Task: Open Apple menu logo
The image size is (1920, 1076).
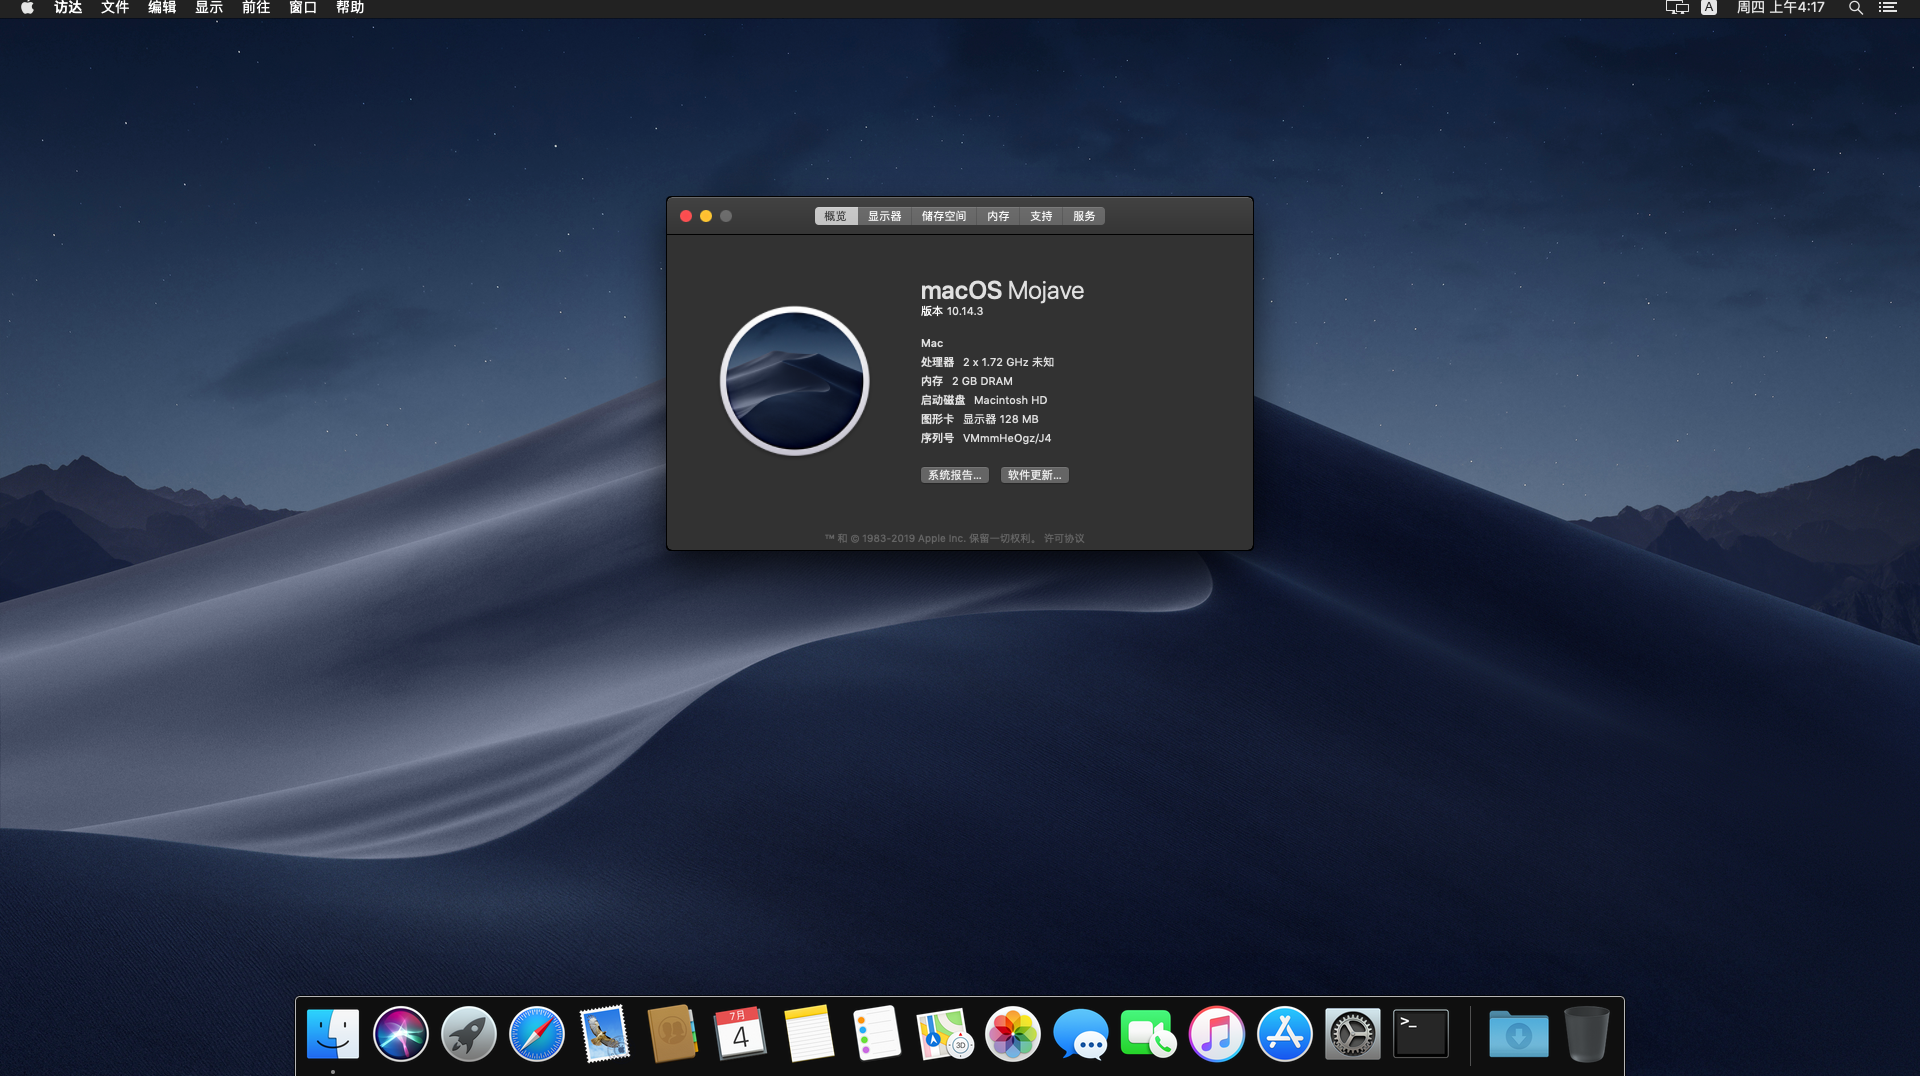Action: (x=27, y=8)
